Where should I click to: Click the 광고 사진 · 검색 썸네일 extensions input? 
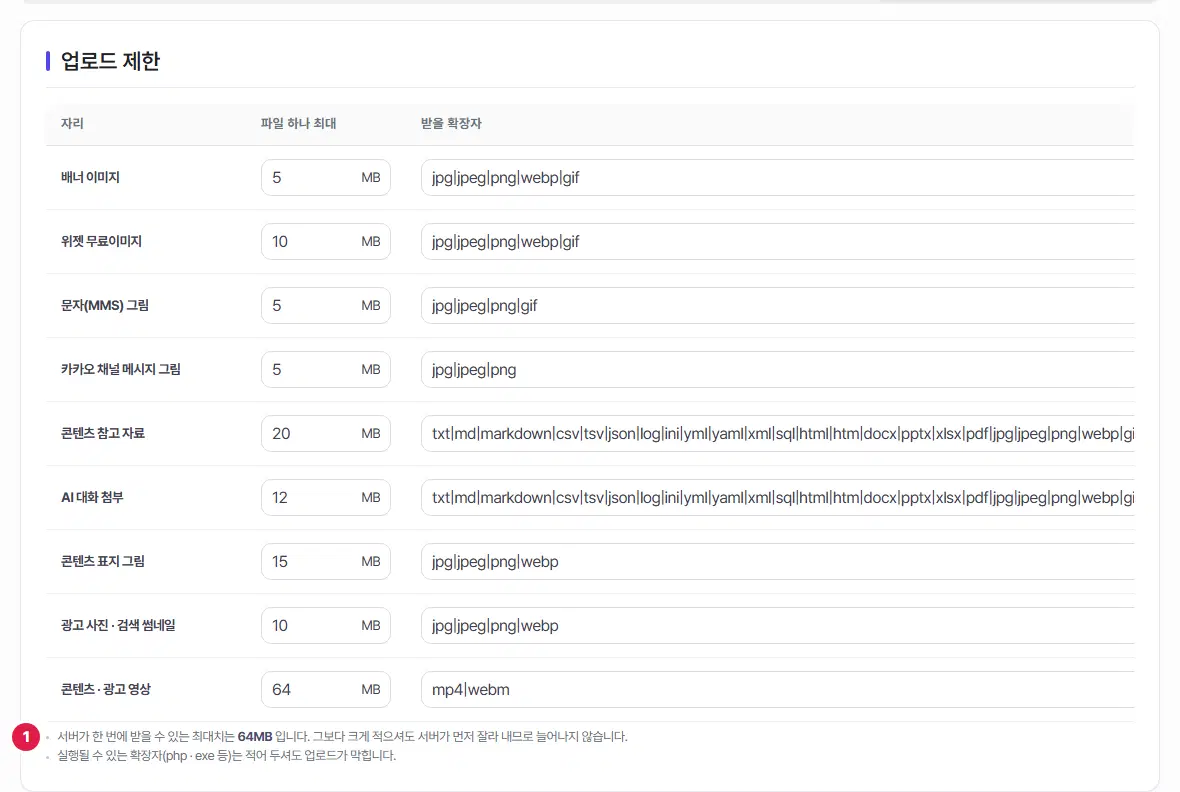point(777,626)
